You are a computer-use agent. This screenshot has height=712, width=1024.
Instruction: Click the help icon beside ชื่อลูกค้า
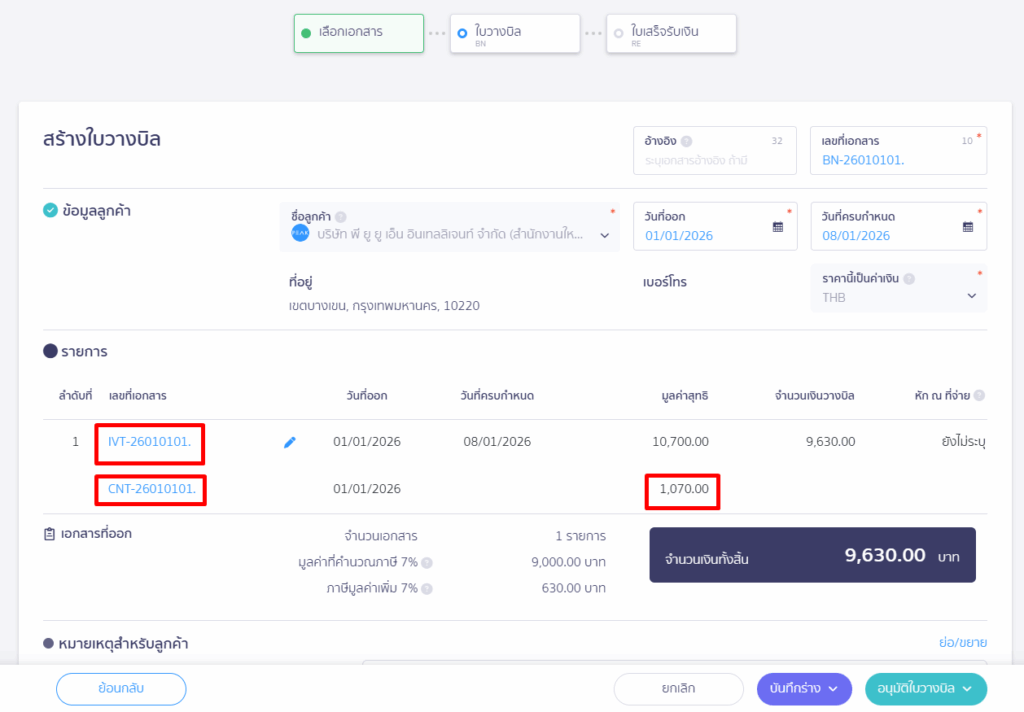[x=341, y=217]
